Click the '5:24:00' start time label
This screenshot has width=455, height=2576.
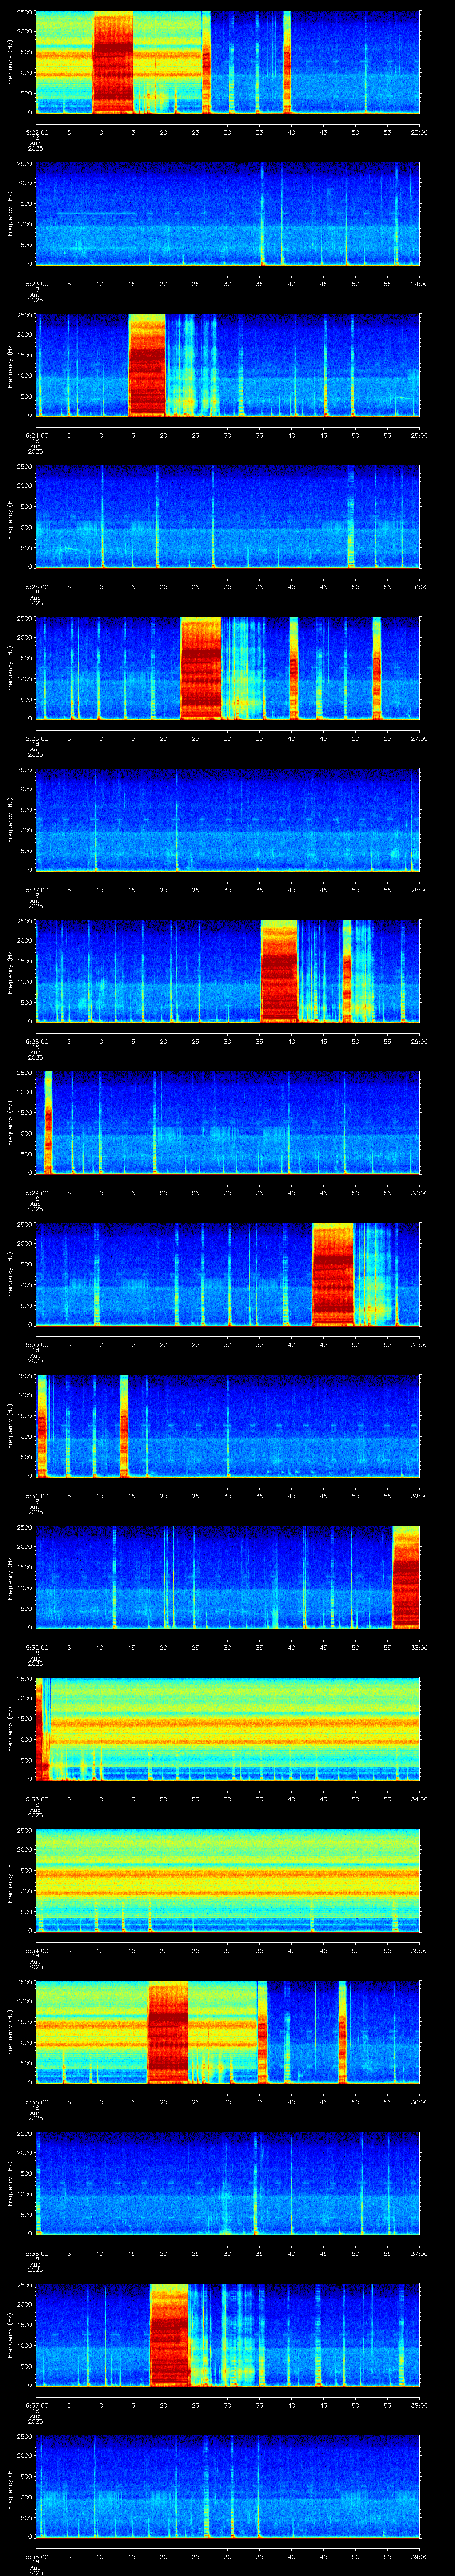pyautogui.click(x=36, y=435)
